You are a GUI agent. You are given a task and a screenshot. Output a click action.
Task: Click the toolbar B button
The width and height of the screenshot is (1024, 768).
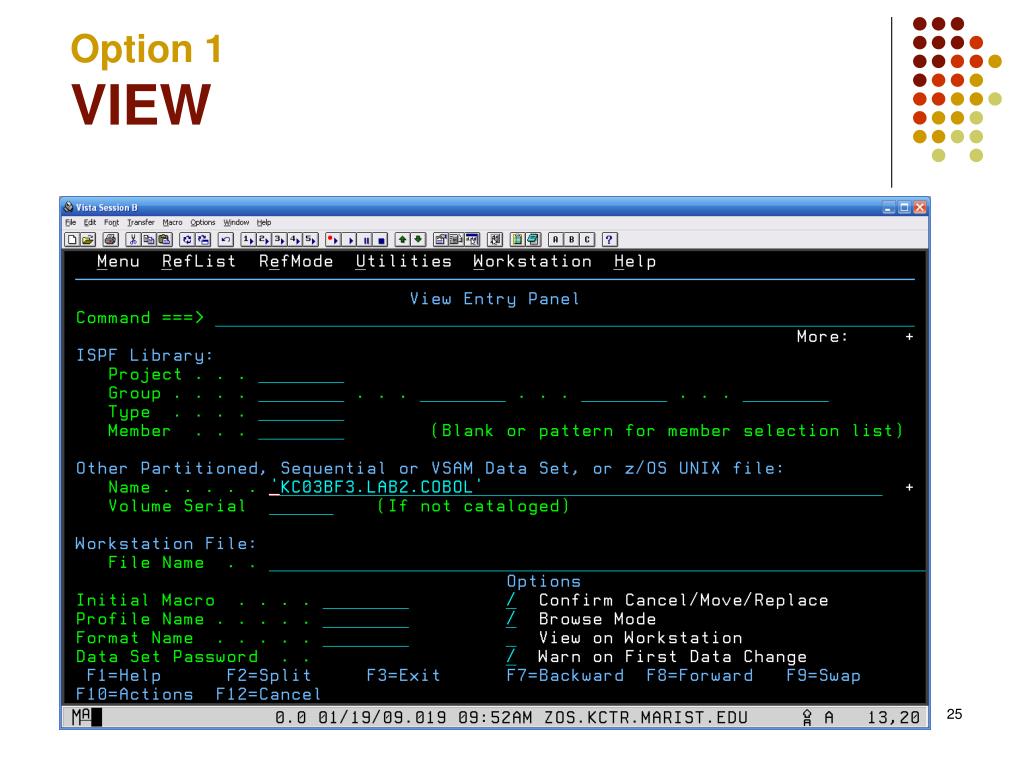[571, 240]
